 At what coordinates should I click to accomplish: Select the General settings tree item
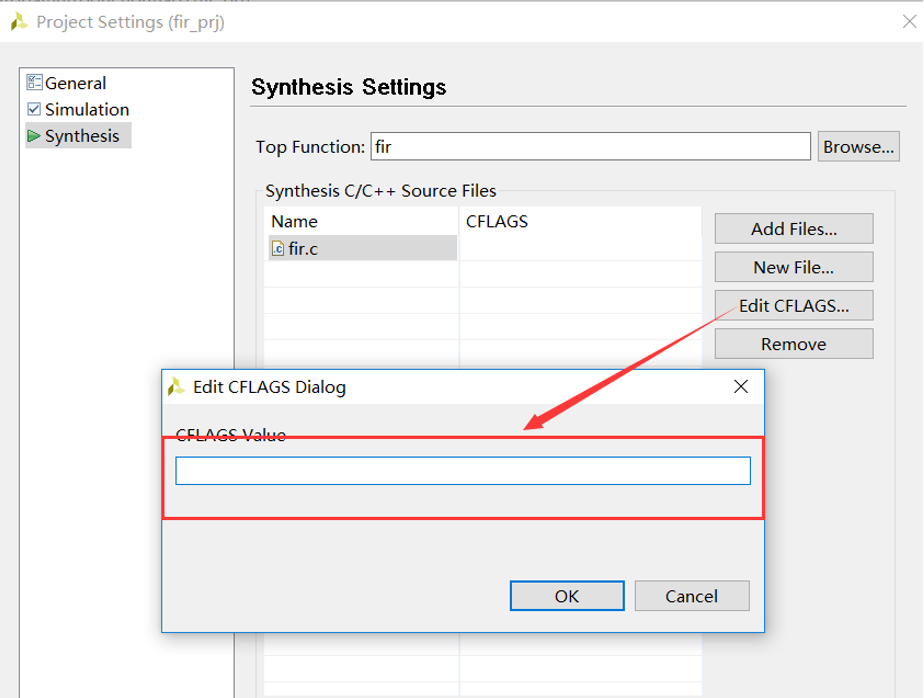(67, 83)
